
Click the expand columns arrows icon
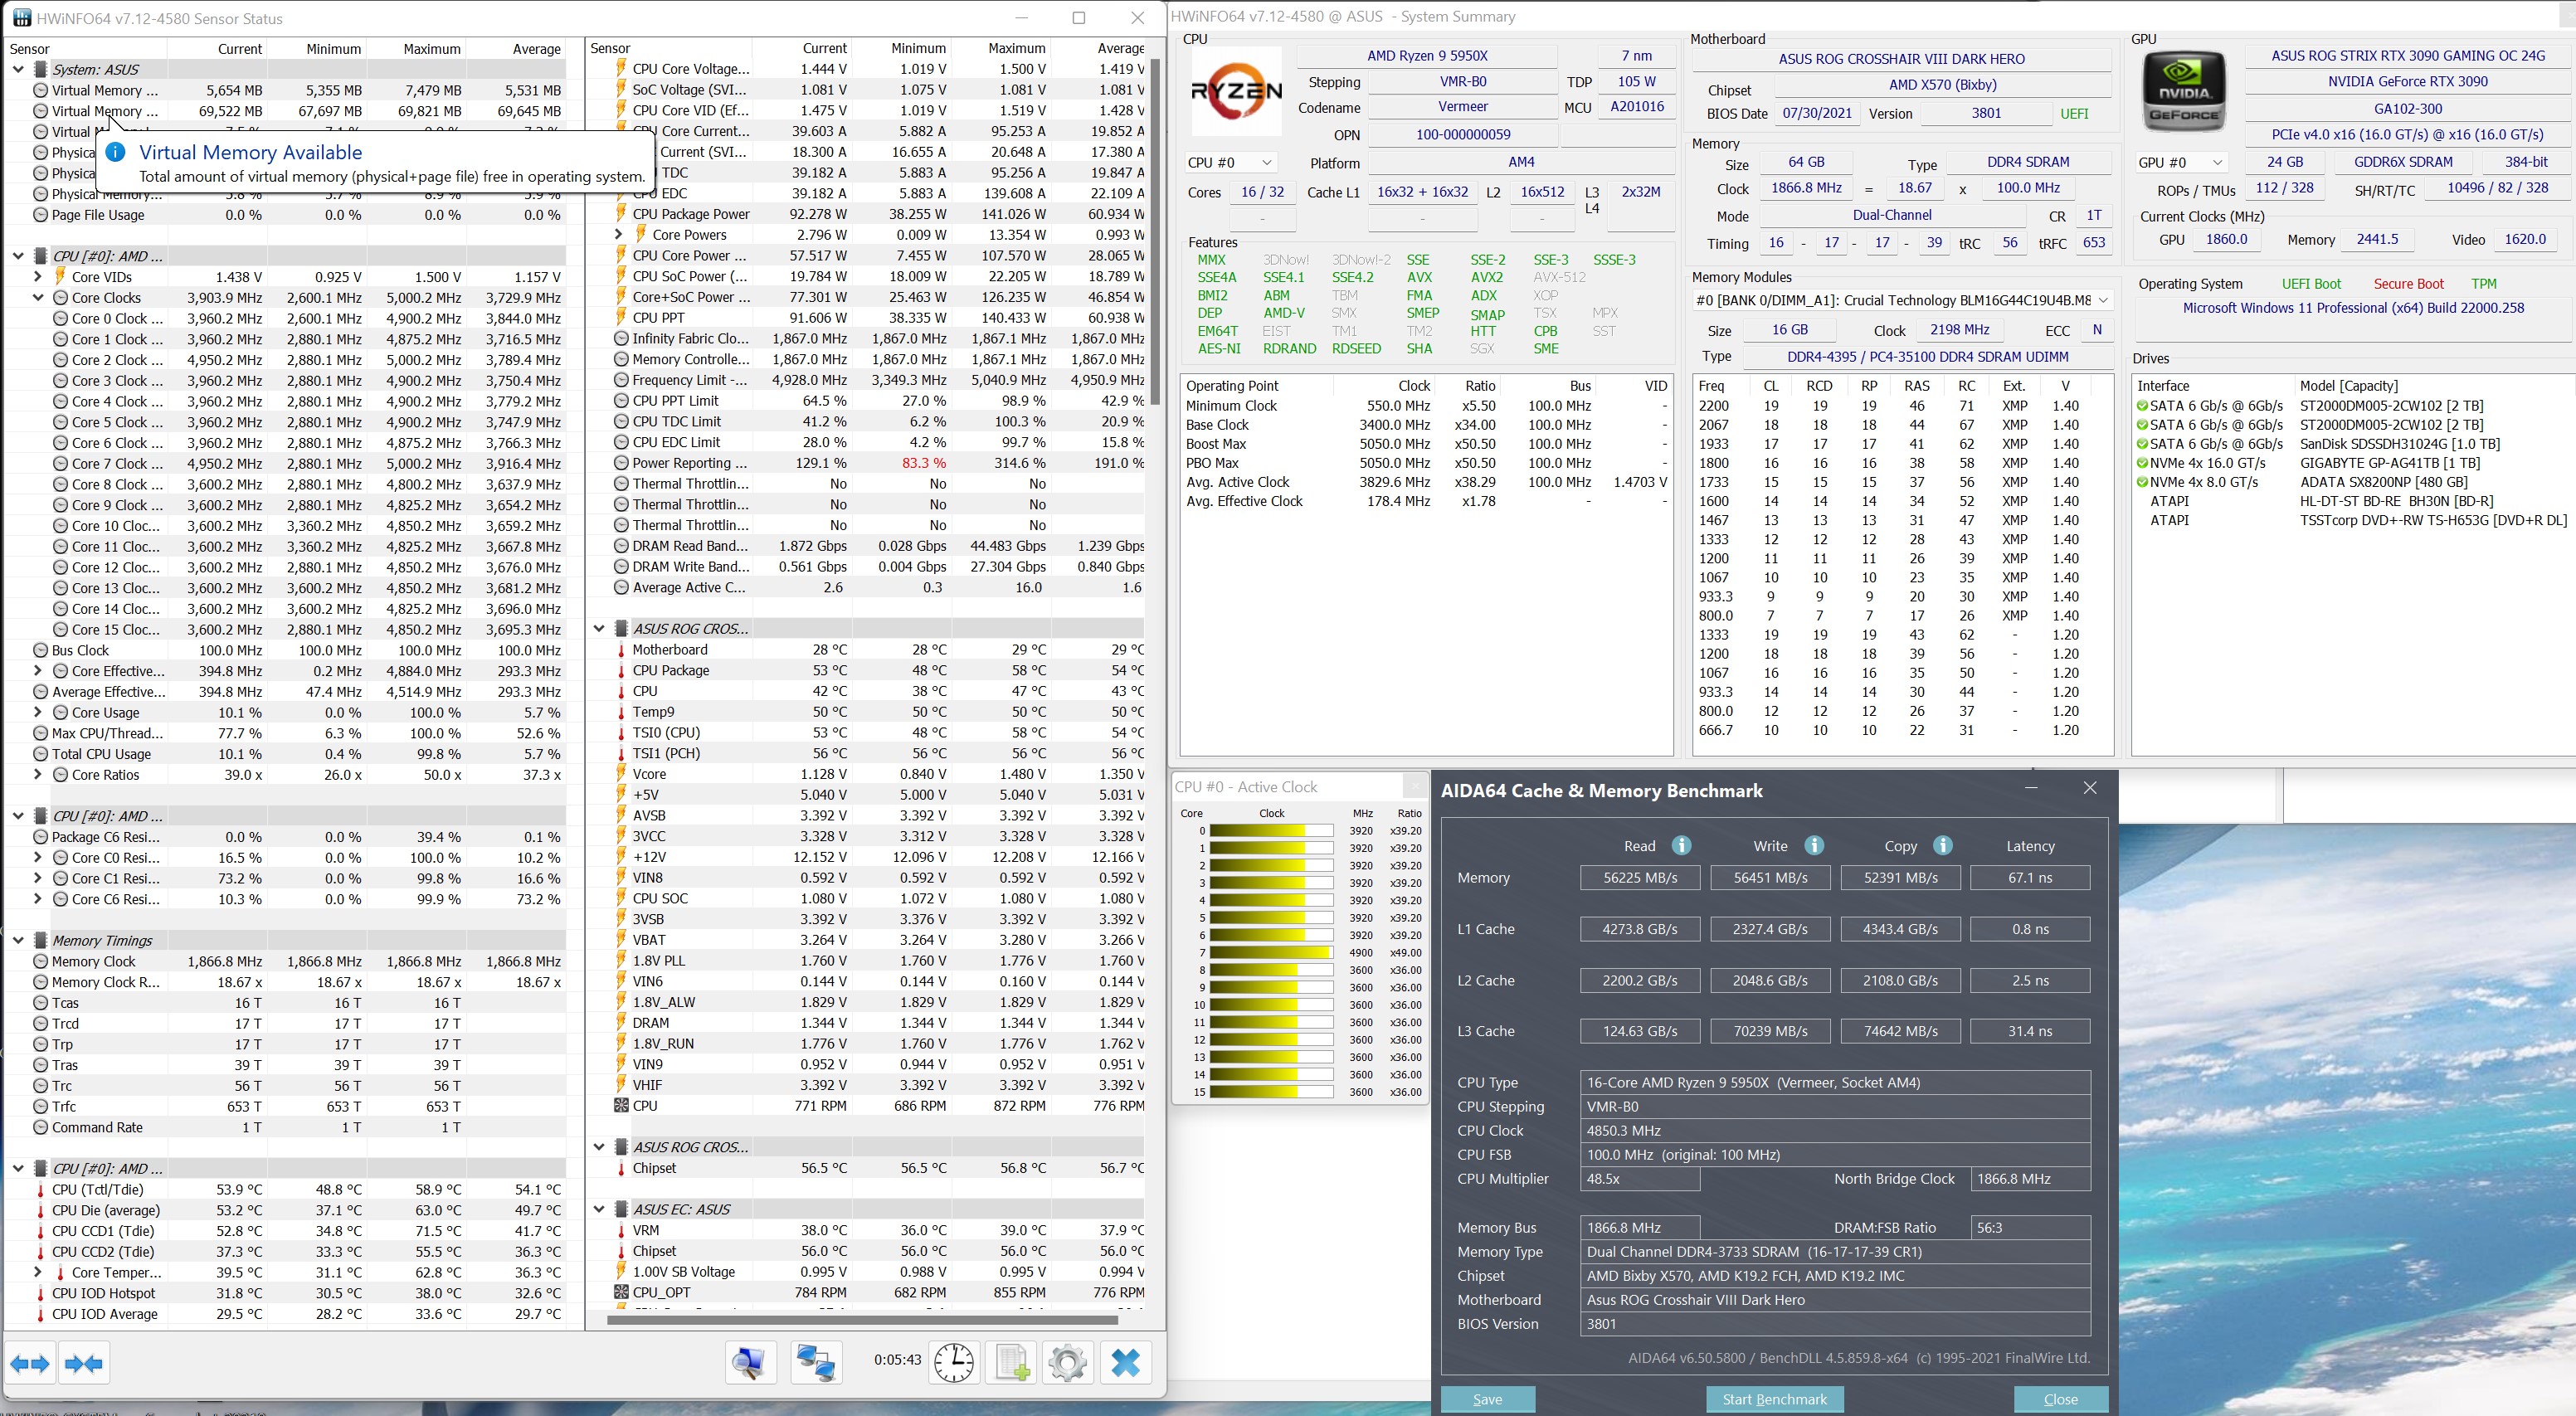tap(30, 1363)
